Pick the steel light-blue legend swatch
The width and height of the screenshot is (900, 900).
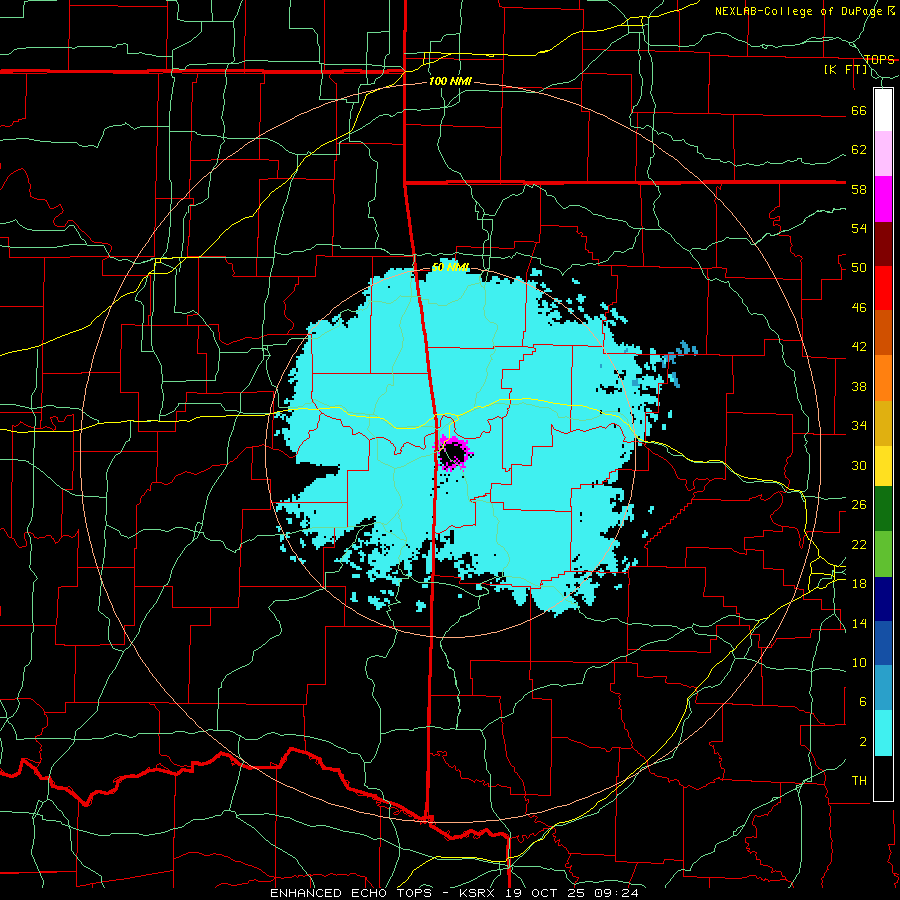pos(883,688)
